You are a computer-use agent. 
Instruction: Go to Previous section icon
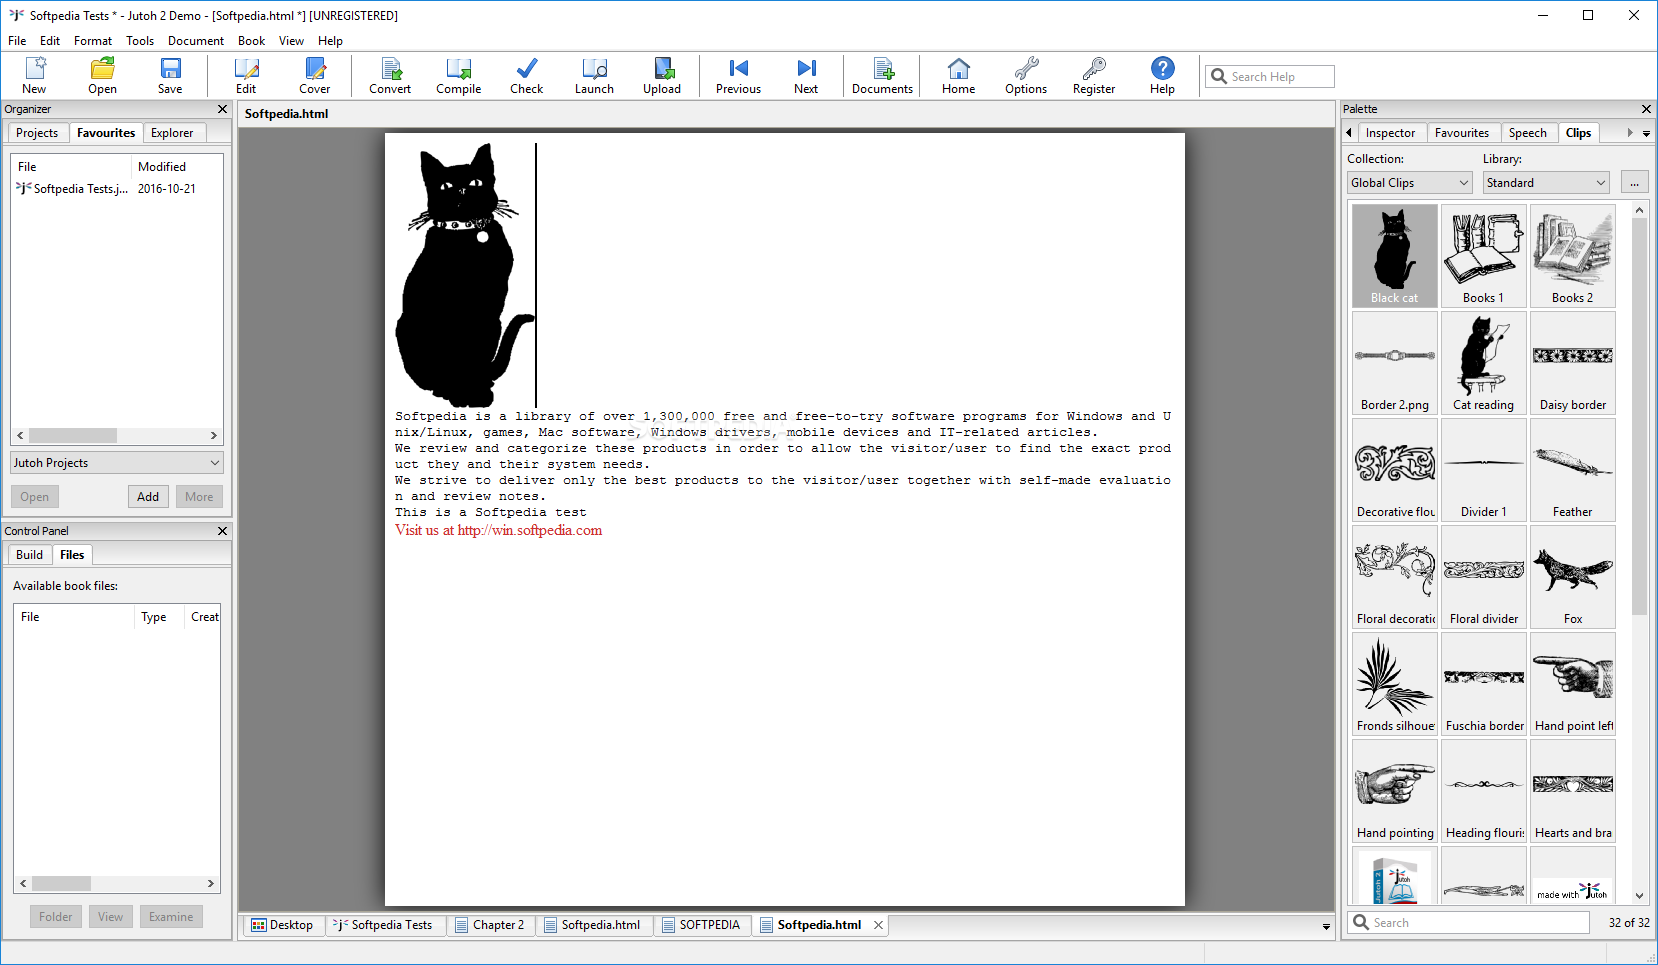738,75
